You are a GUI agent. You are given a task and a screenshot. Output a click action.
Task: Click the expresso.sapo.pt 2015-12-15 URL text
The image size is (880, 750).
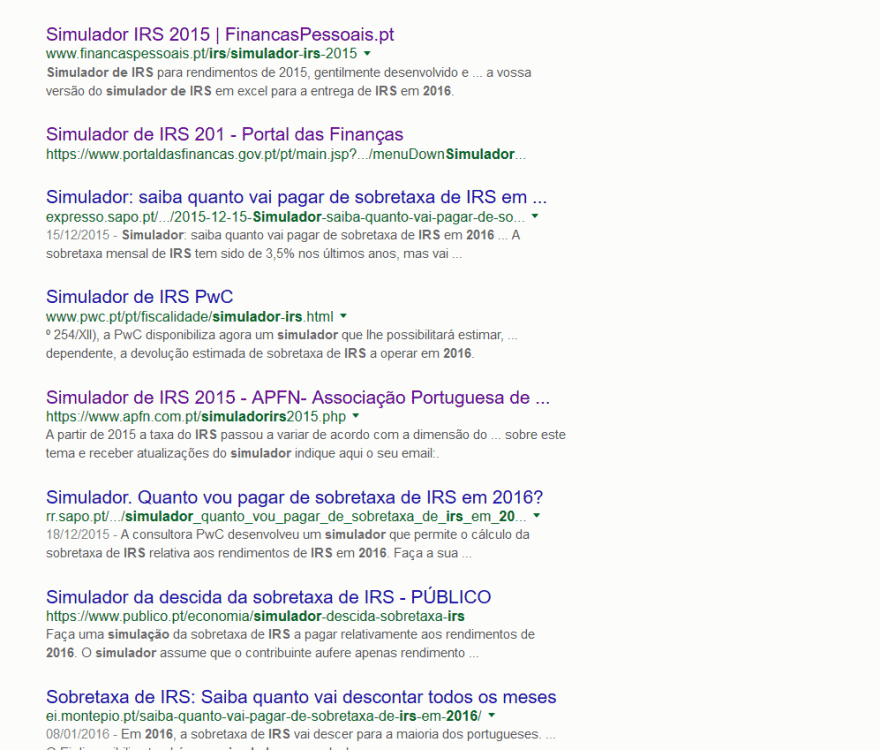coord(286,217)
